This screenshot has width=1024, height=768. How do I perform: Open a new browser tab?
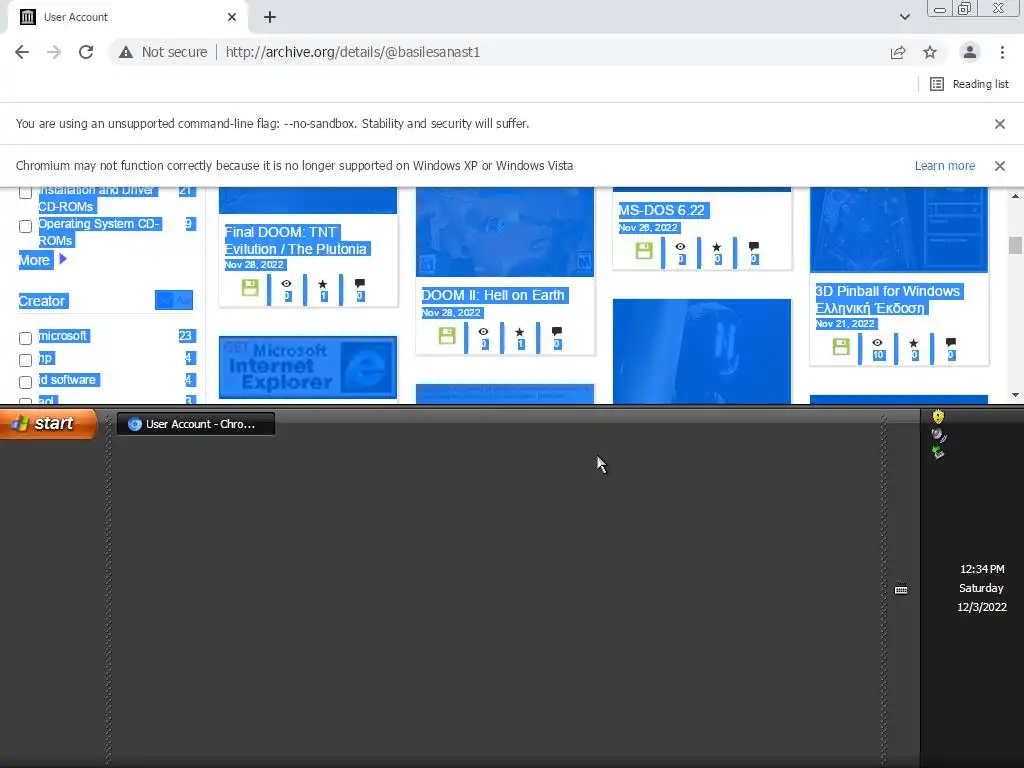pyautogui.click(x=270, y=17)
